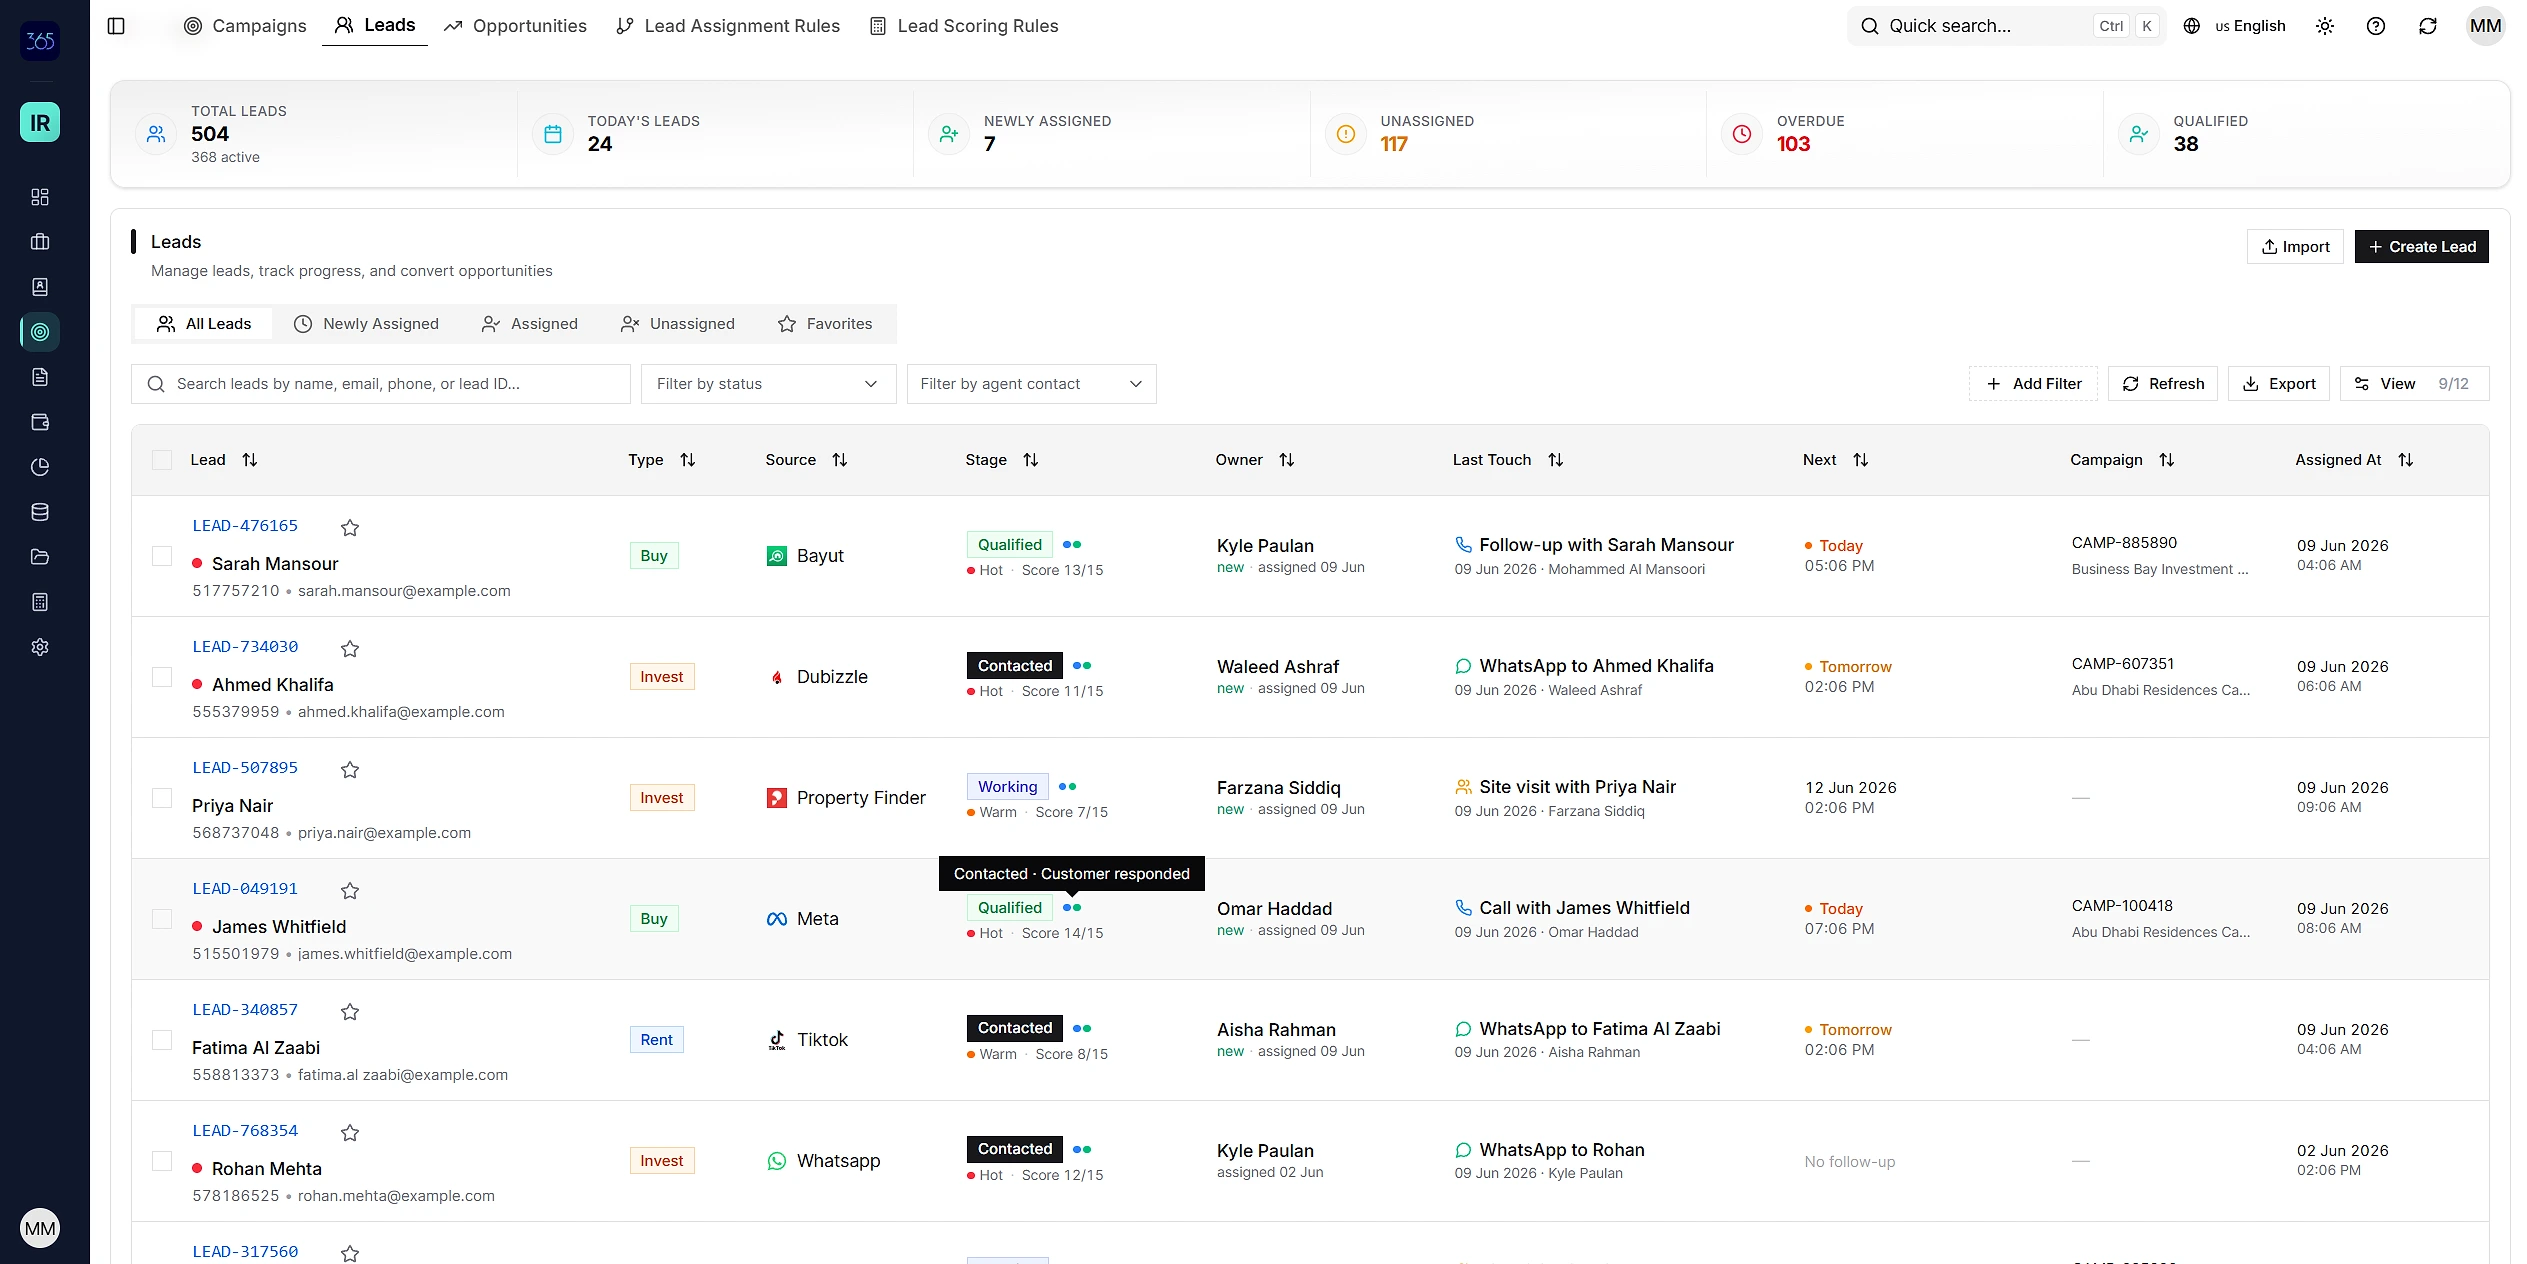Tick the Fatima Al Zaabi row checkbox

pos(162,1040)
